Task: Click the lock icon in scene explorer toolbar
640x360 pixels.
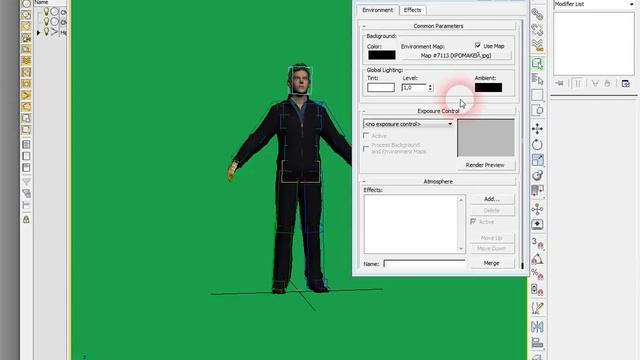Action: pyautogui.click(x=26, y=220)
